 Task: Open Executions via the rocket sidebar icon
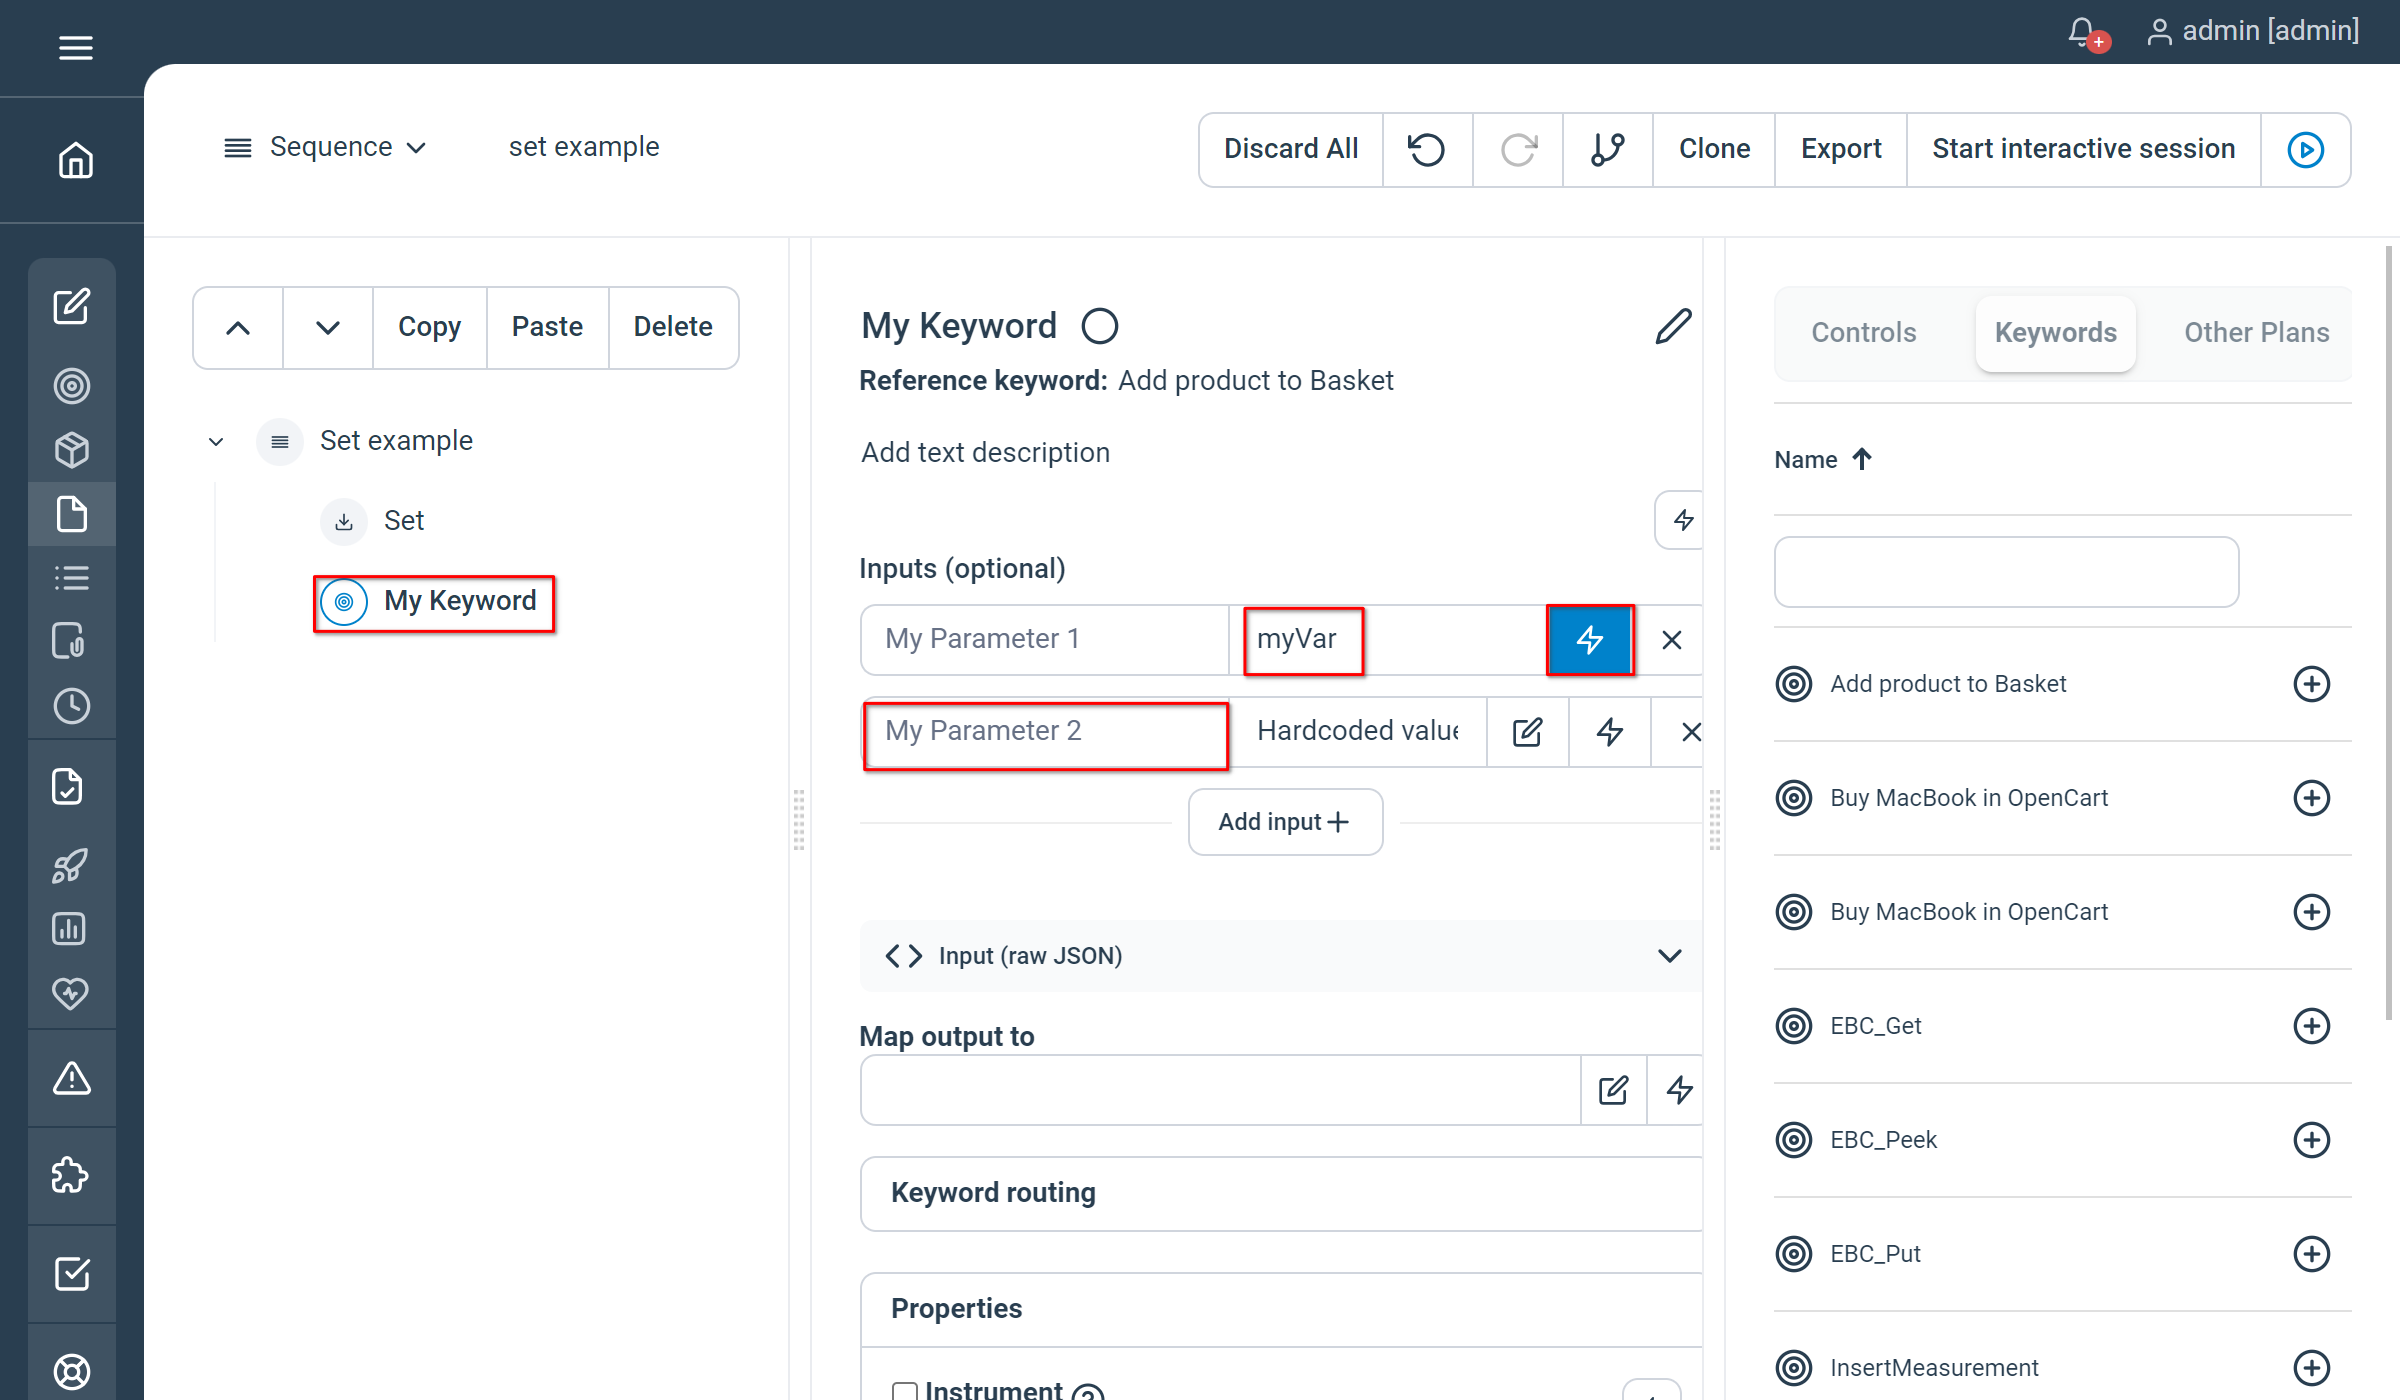point(72,866)
